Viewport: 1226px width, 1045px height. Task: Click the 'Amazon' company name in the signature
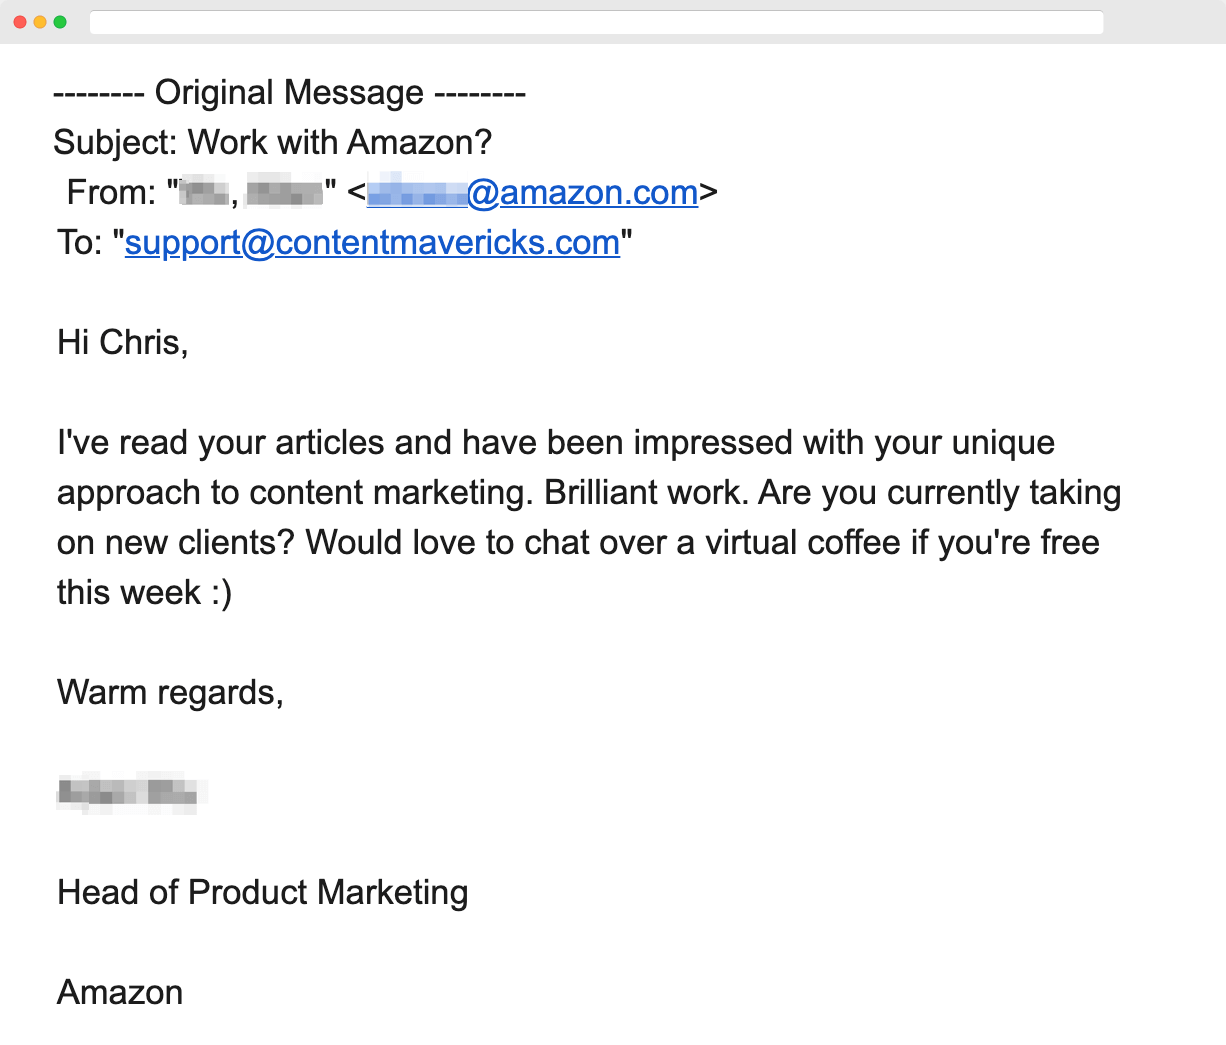click(x=120, y=992)
